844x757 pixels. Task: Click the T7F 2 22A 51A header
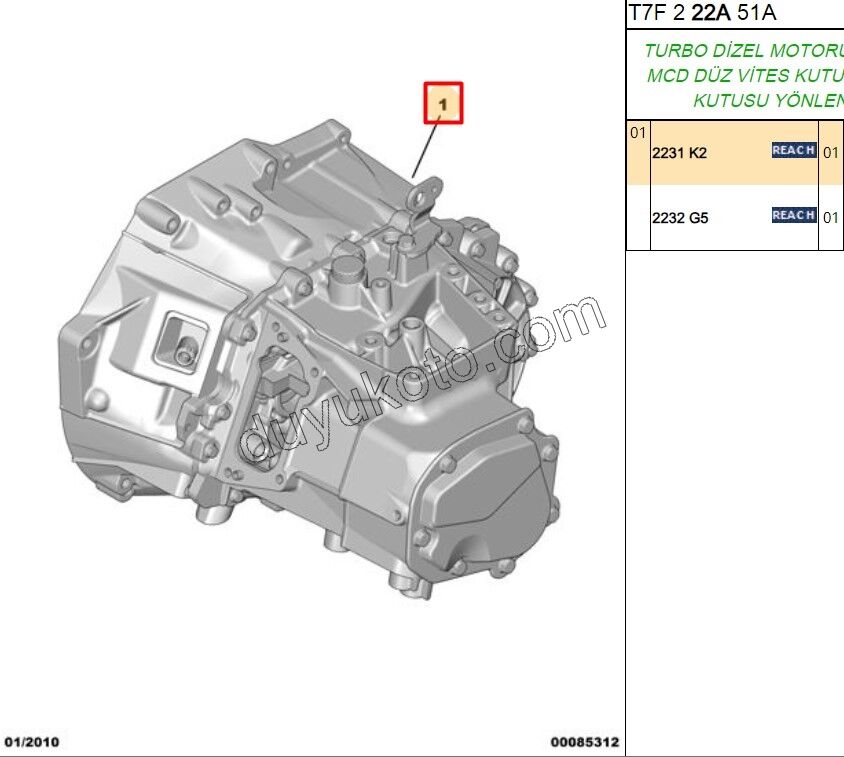[x=702, y=13]
